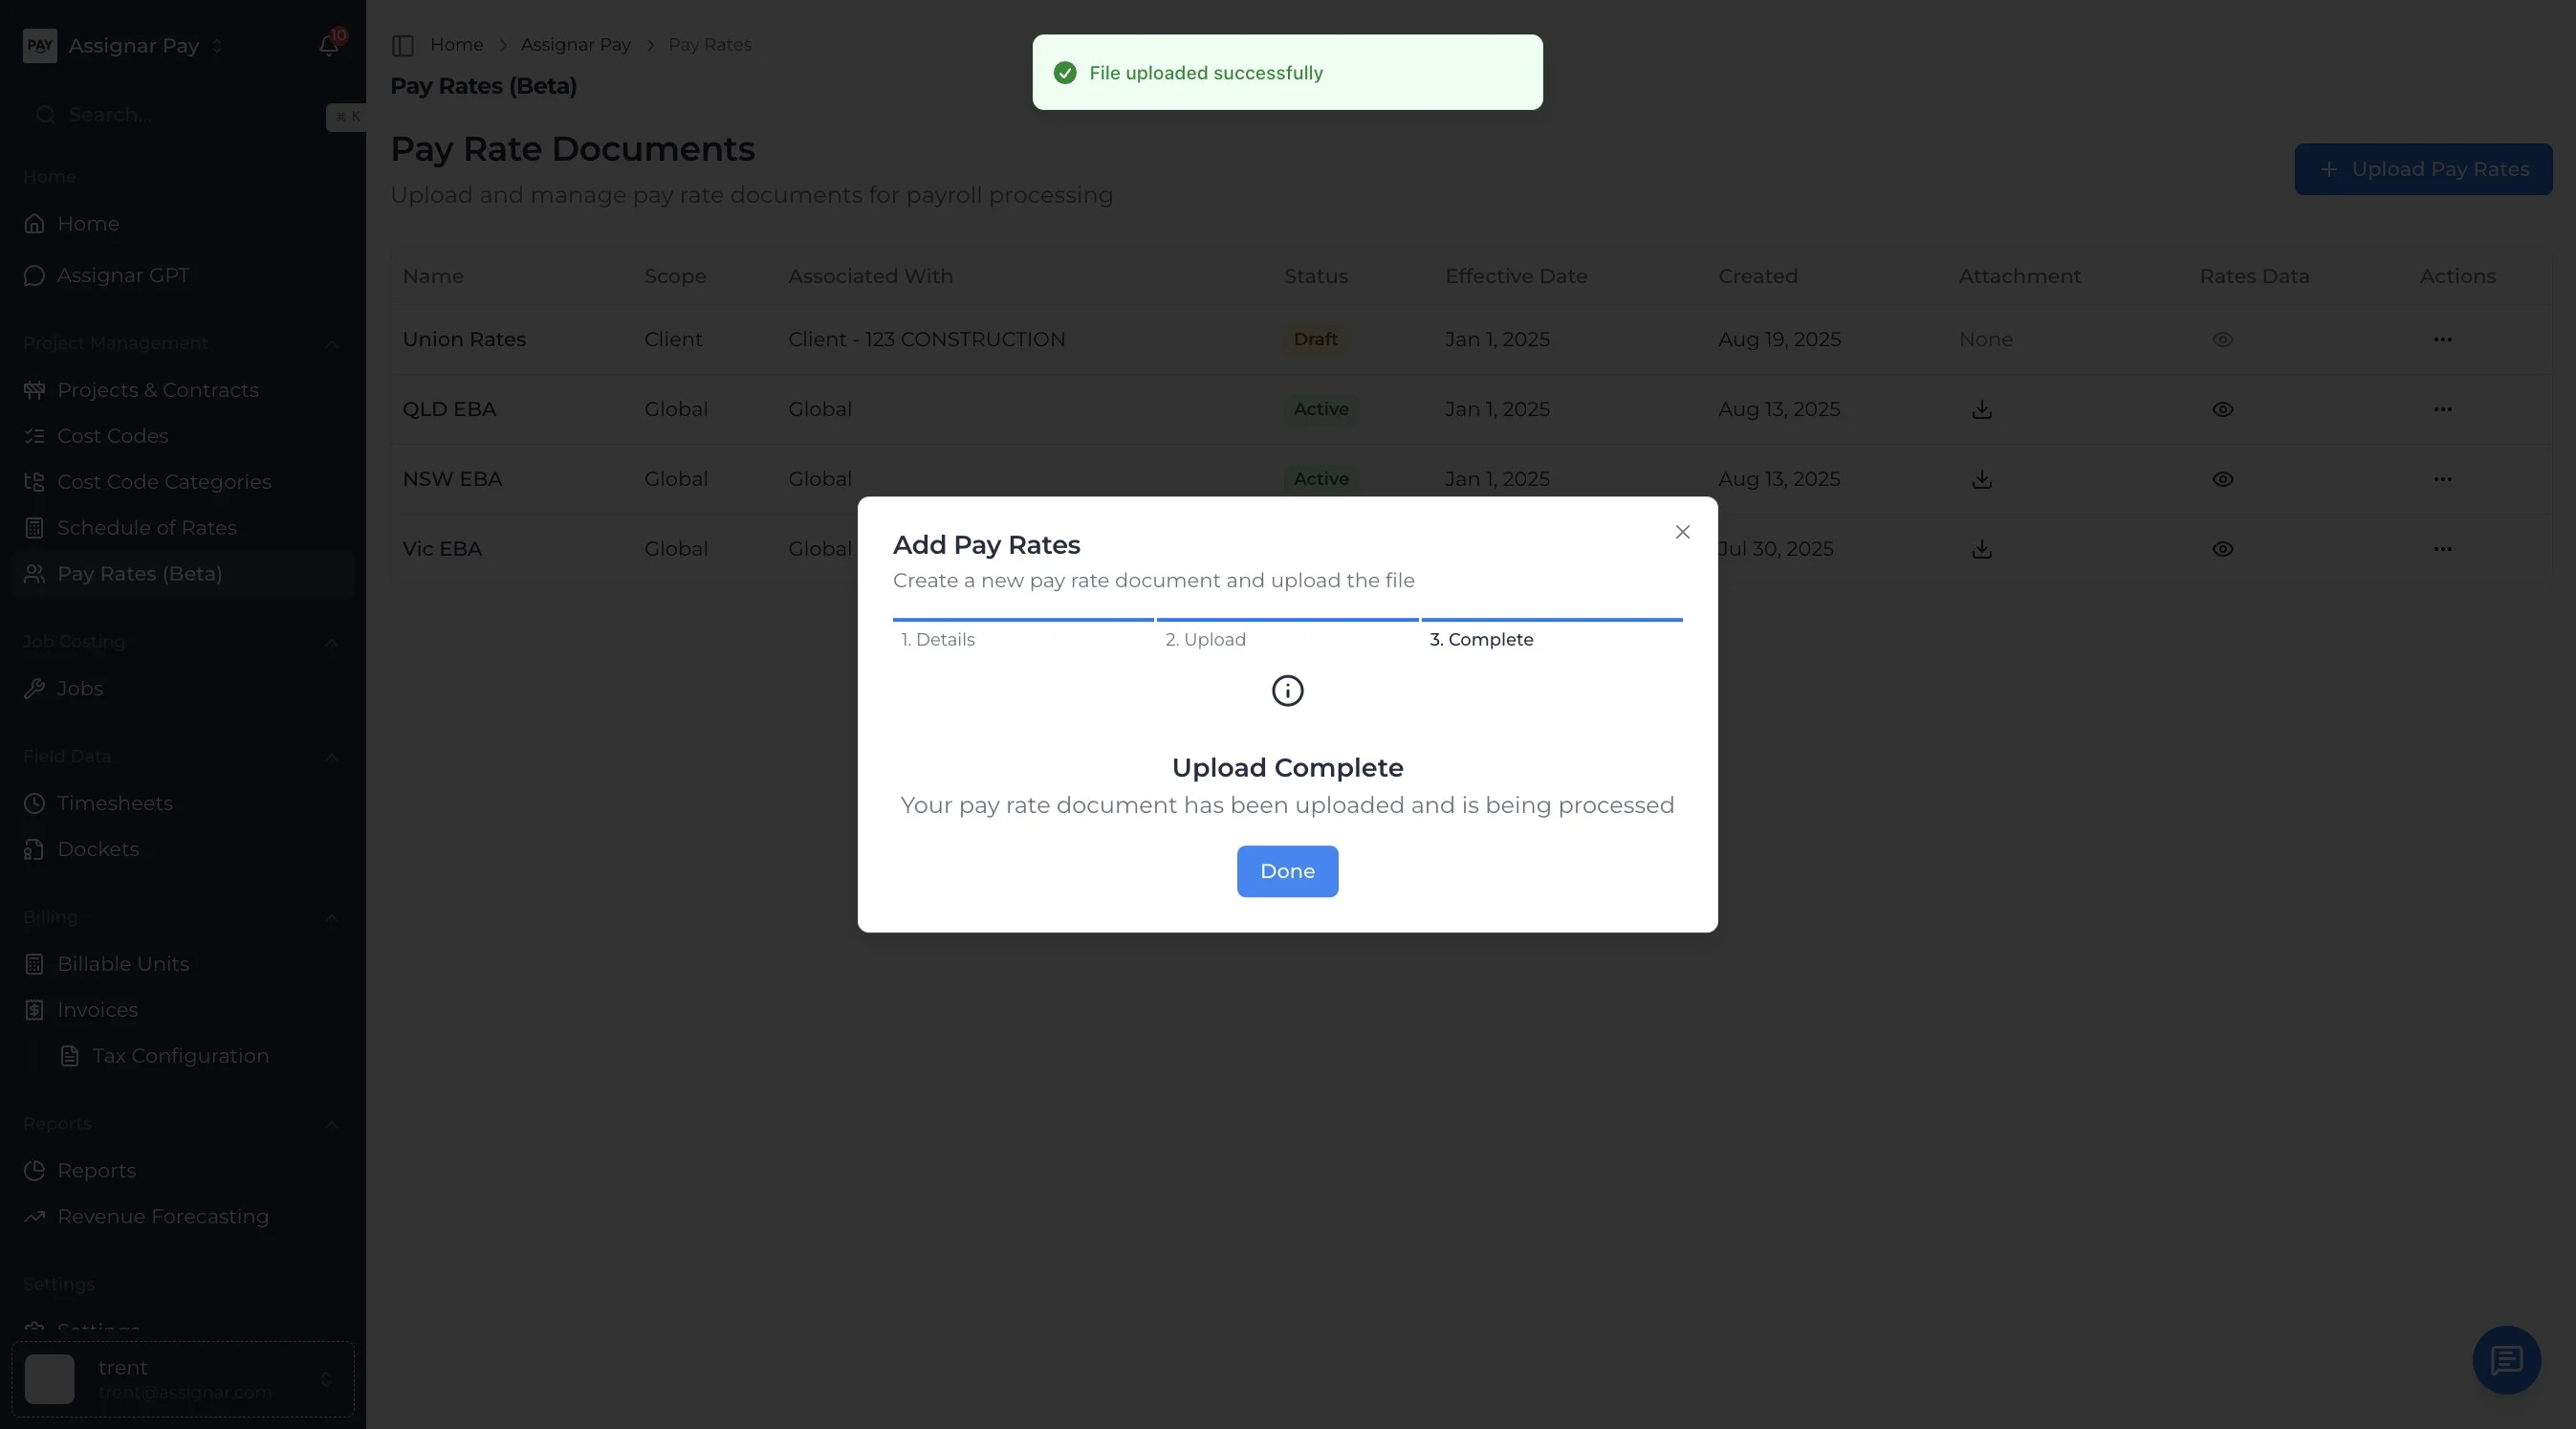Collapse the Billing sidebar section

(331, 918)
